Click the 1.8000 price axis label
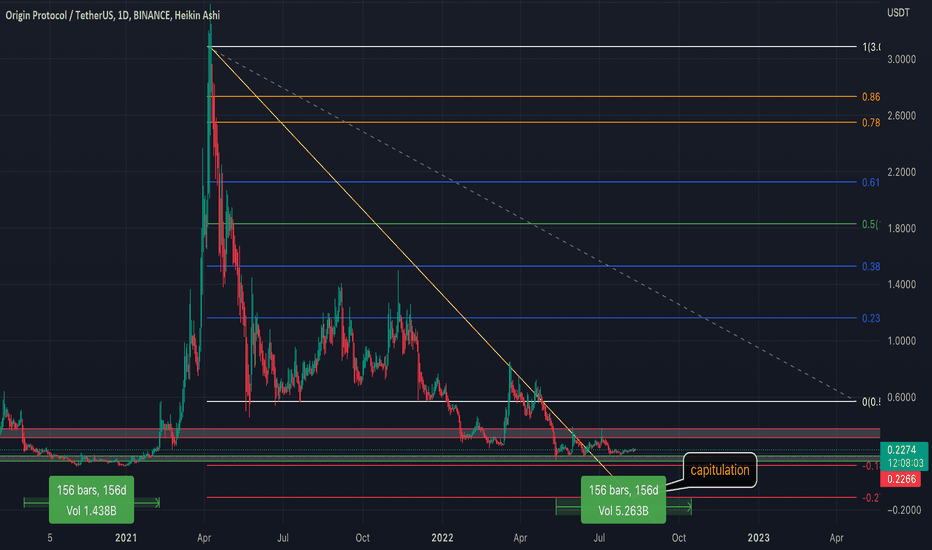This screenshot has height=550, width=932. point(901,228)
